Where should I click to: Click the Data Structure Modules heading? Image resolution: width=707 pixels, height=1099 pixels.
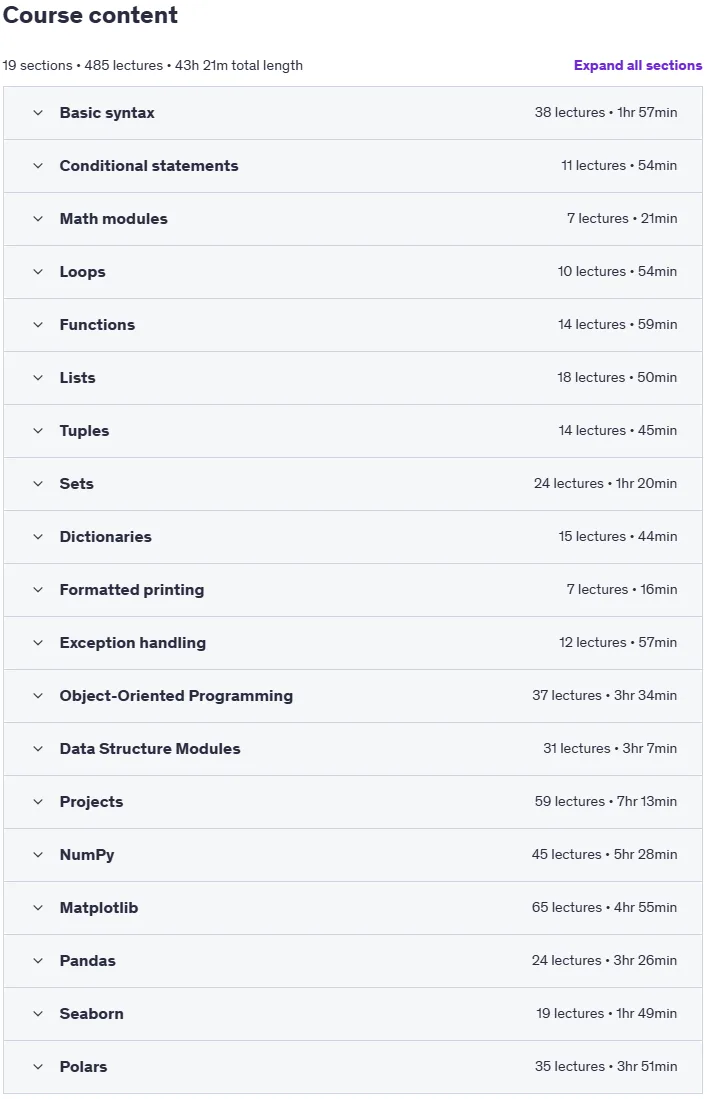150,749
